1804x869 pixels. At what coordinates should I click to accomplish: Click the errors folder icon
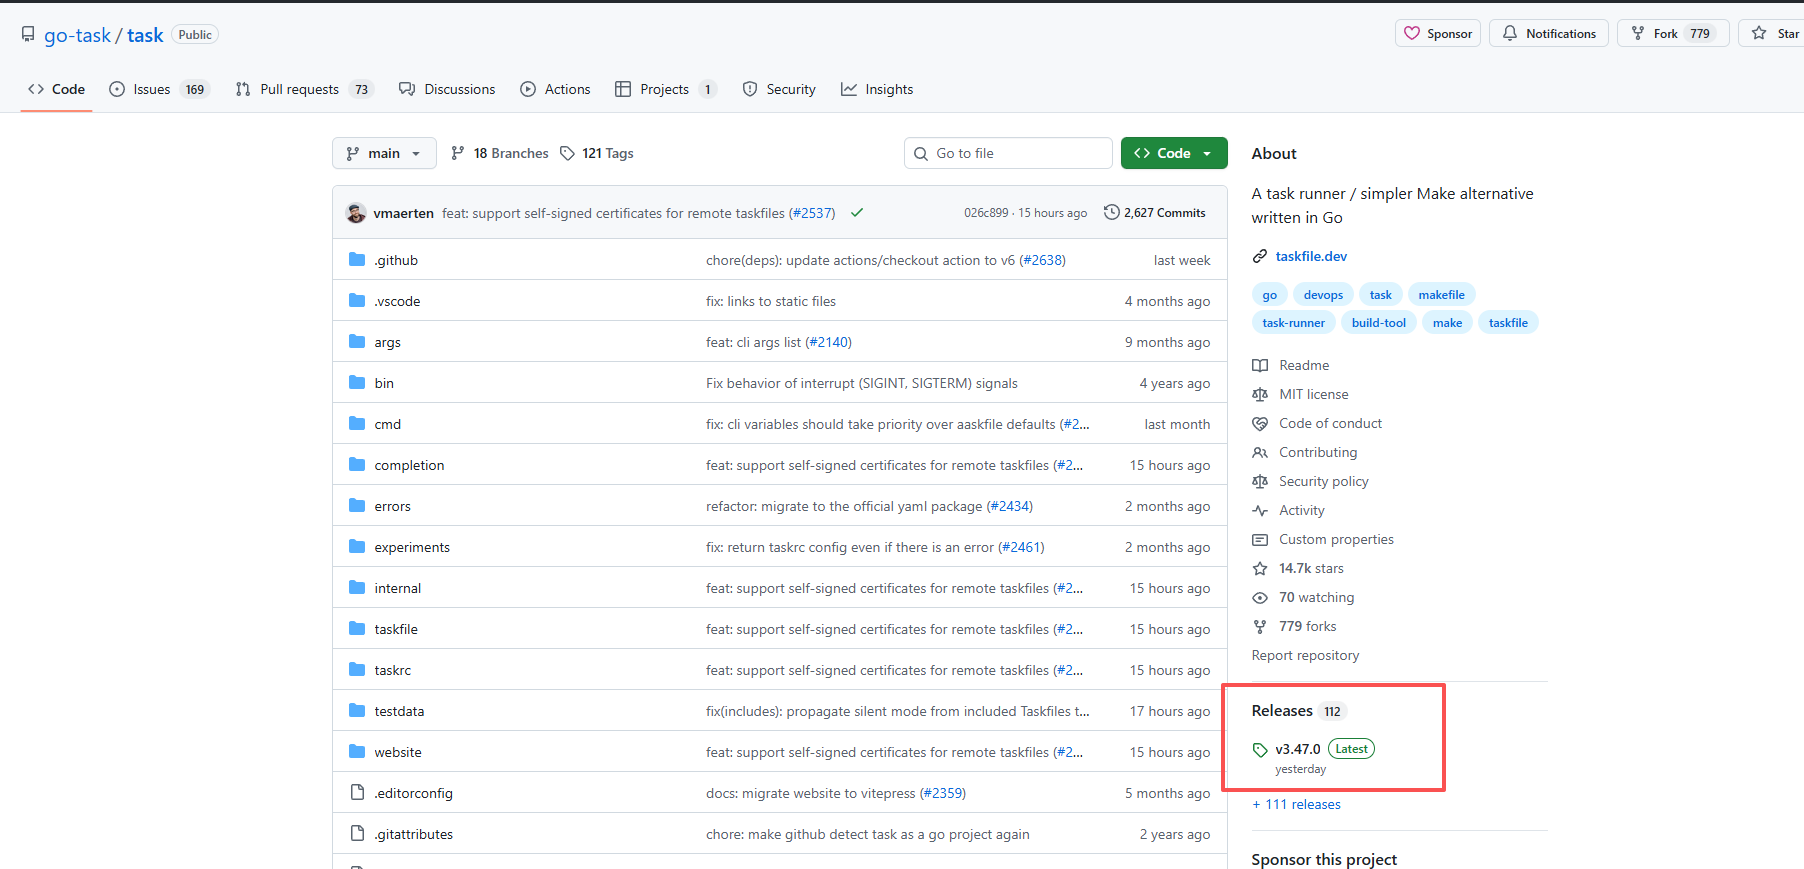pyautogui.click(x=357, y=506)
